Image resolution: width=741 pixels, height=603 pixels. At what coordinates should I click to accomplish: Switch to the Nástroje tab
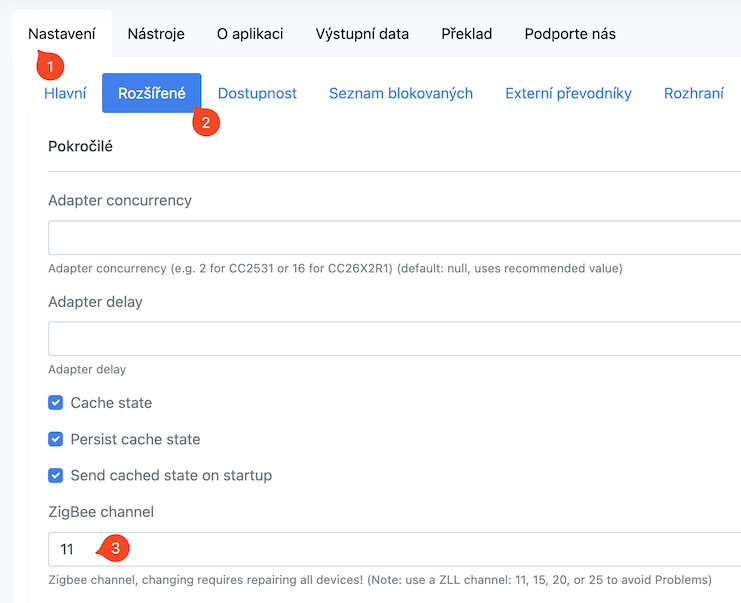click(x=156, y=33)
